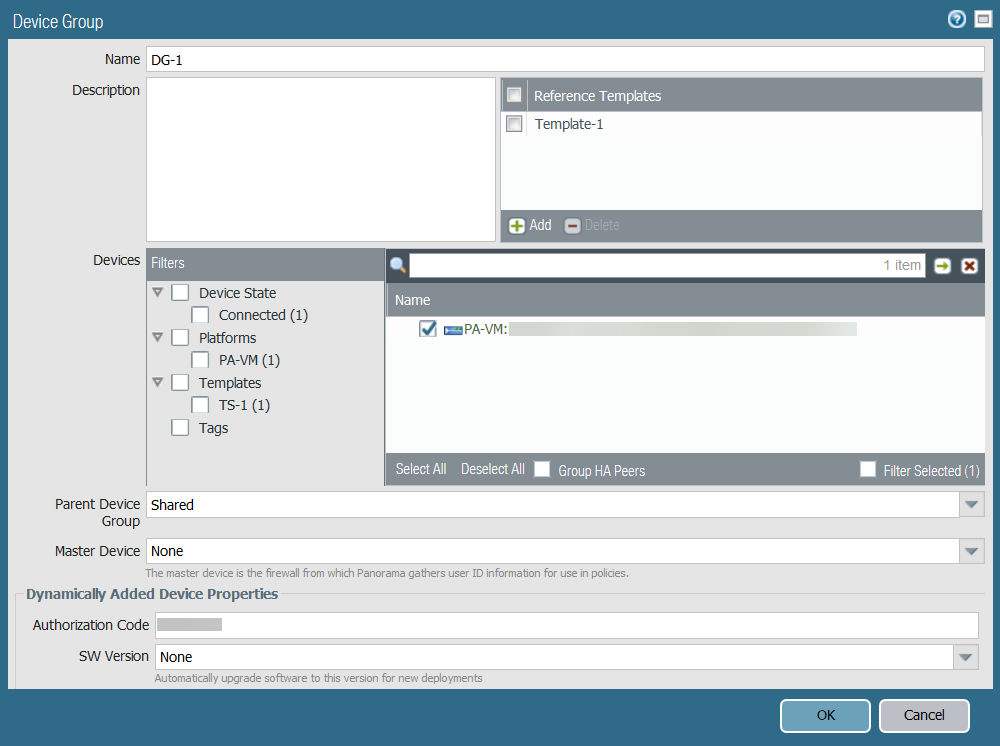The image size is (1000, 746).
Task: Apply the device filter with green arrow
Action: tap(943, 266)
